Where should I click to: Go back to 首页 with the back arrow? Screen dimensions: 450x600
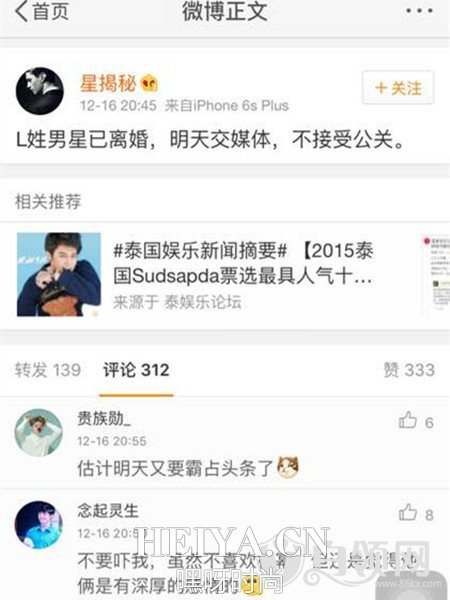[x=41, y=11]
